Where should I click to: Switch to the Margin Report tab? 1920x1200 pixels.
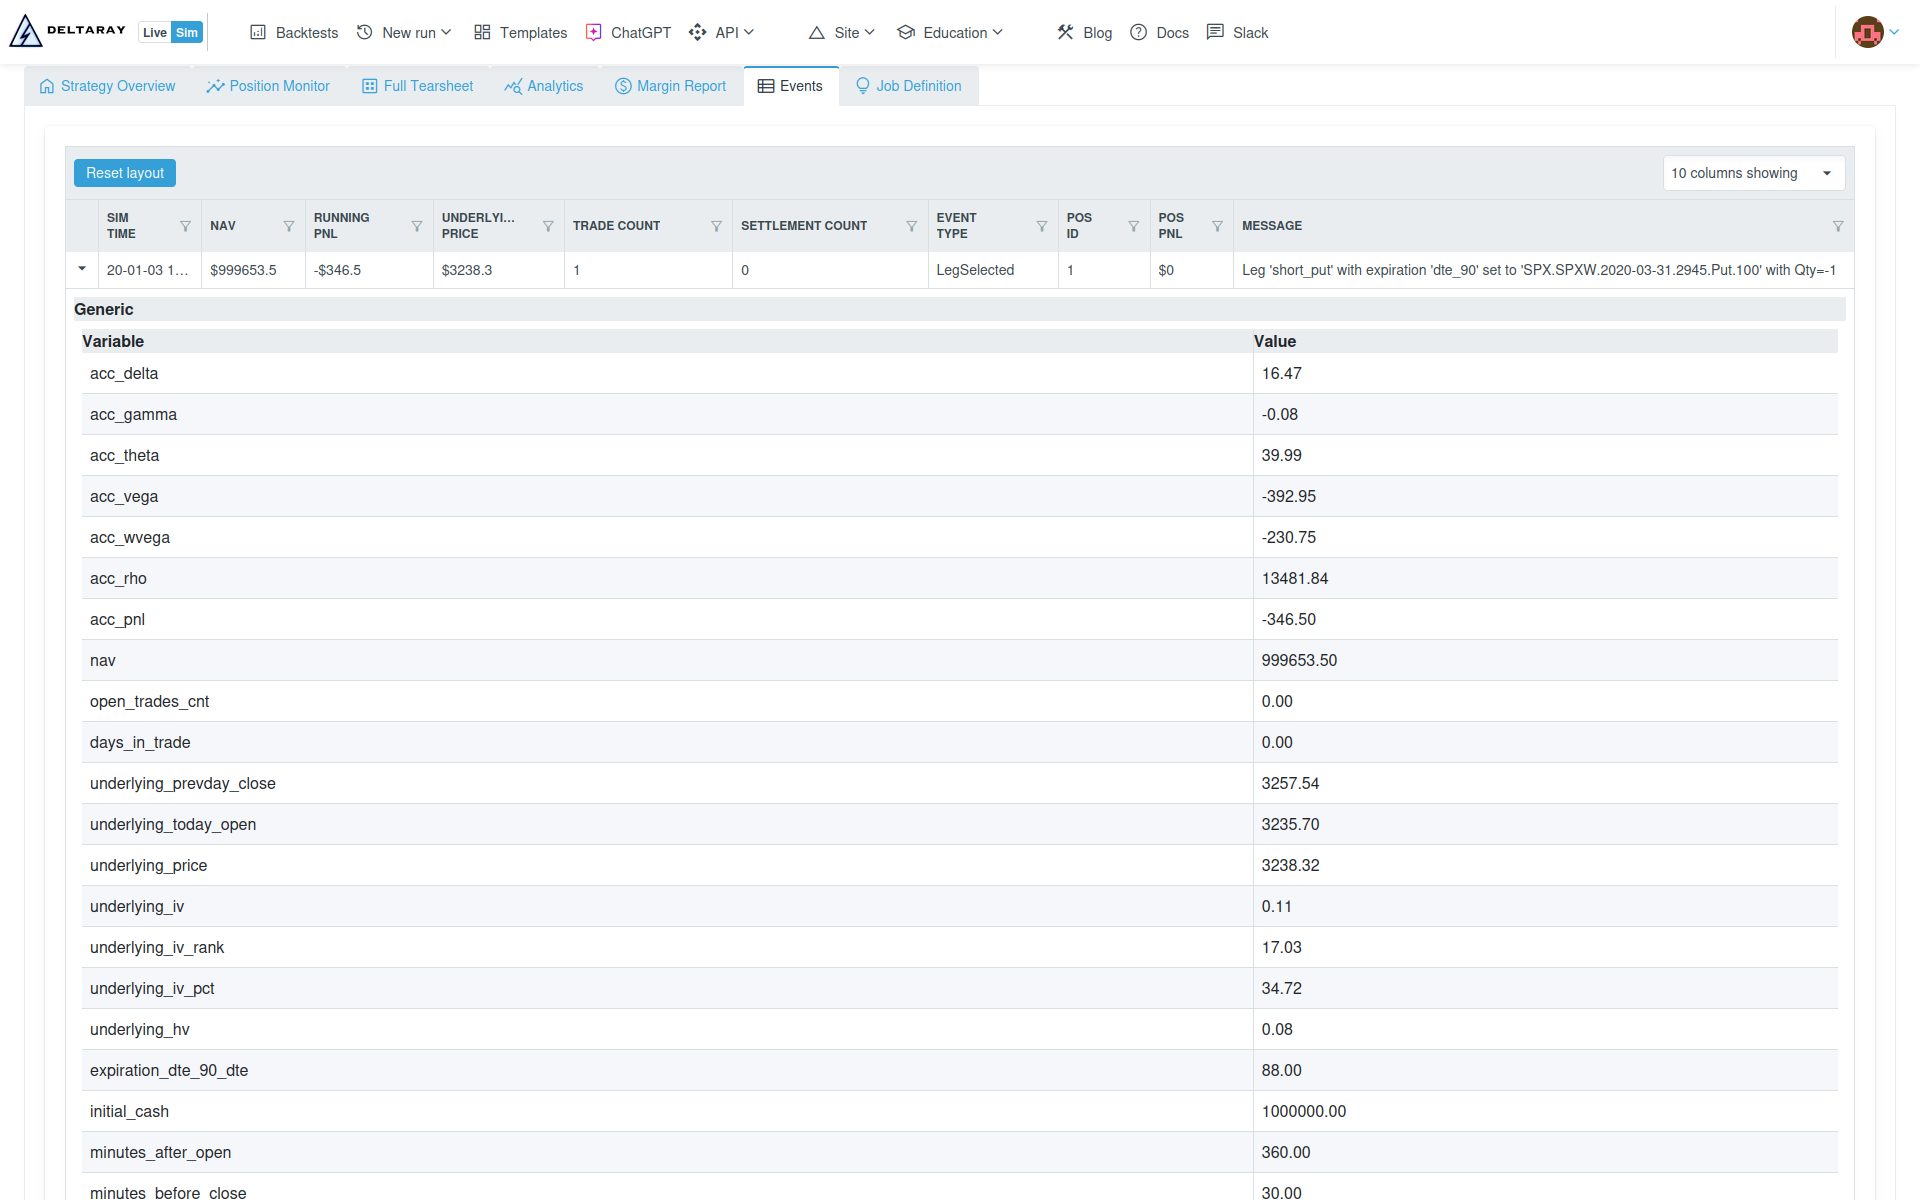click(x=670, y=86)
